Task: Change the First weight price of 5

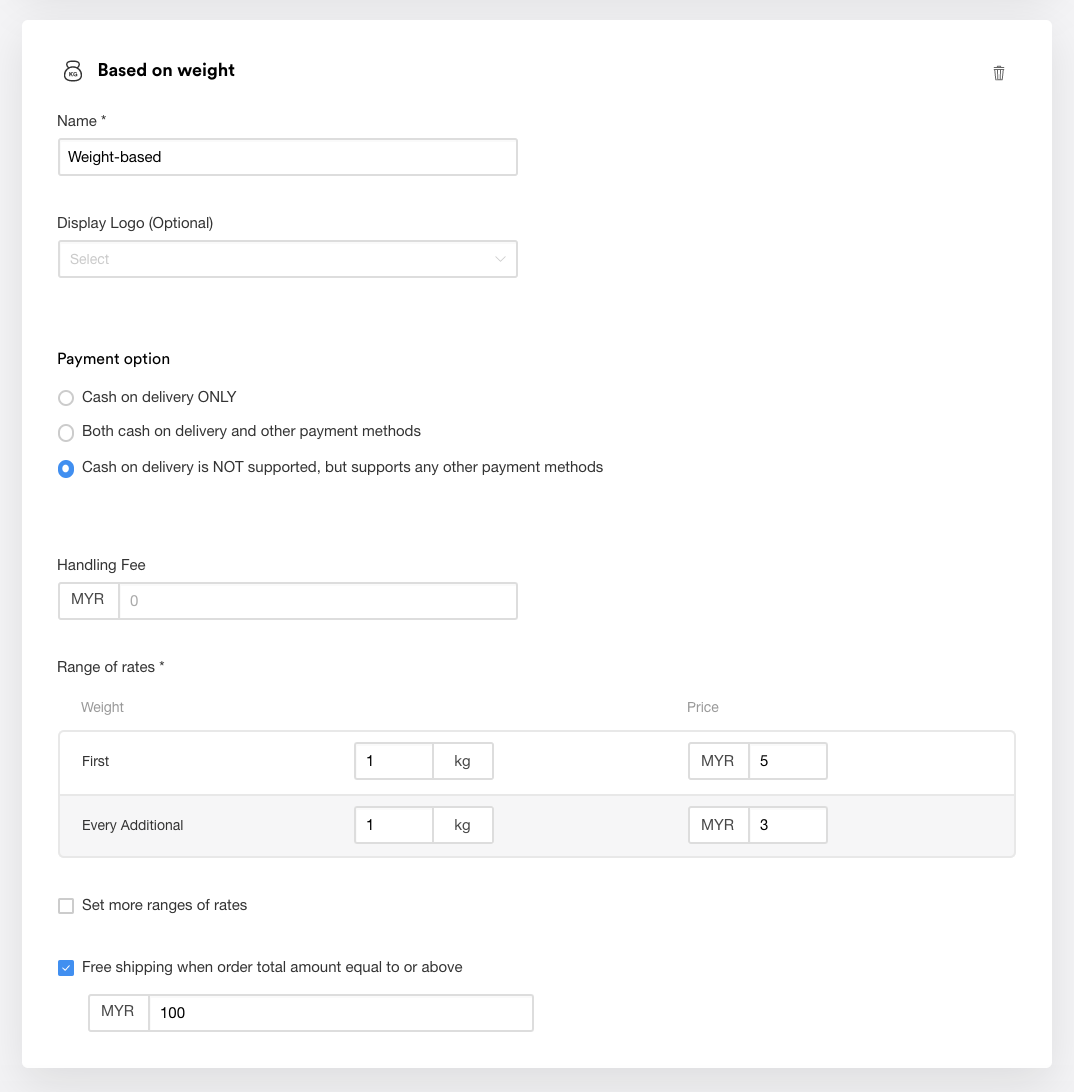Action: 788,761
